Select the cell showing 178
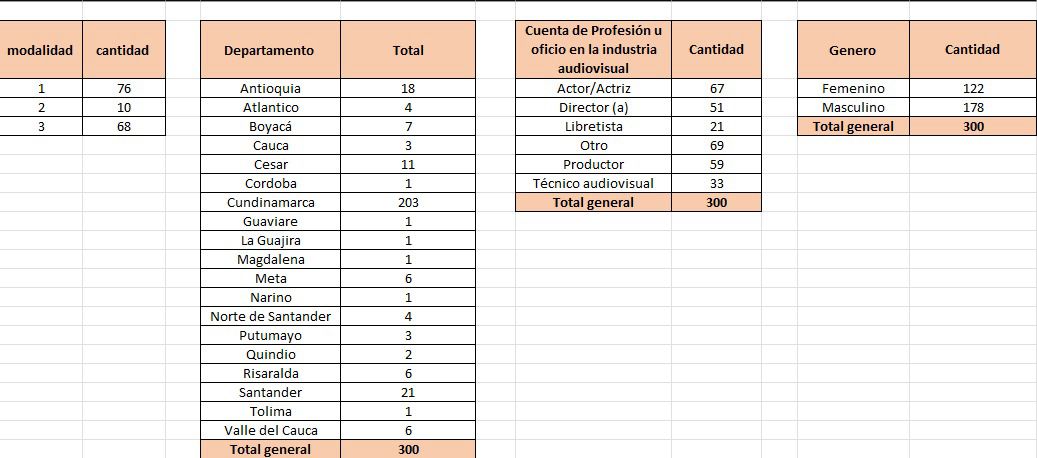The image size is (1037, 458). click(x=972, y=107)
